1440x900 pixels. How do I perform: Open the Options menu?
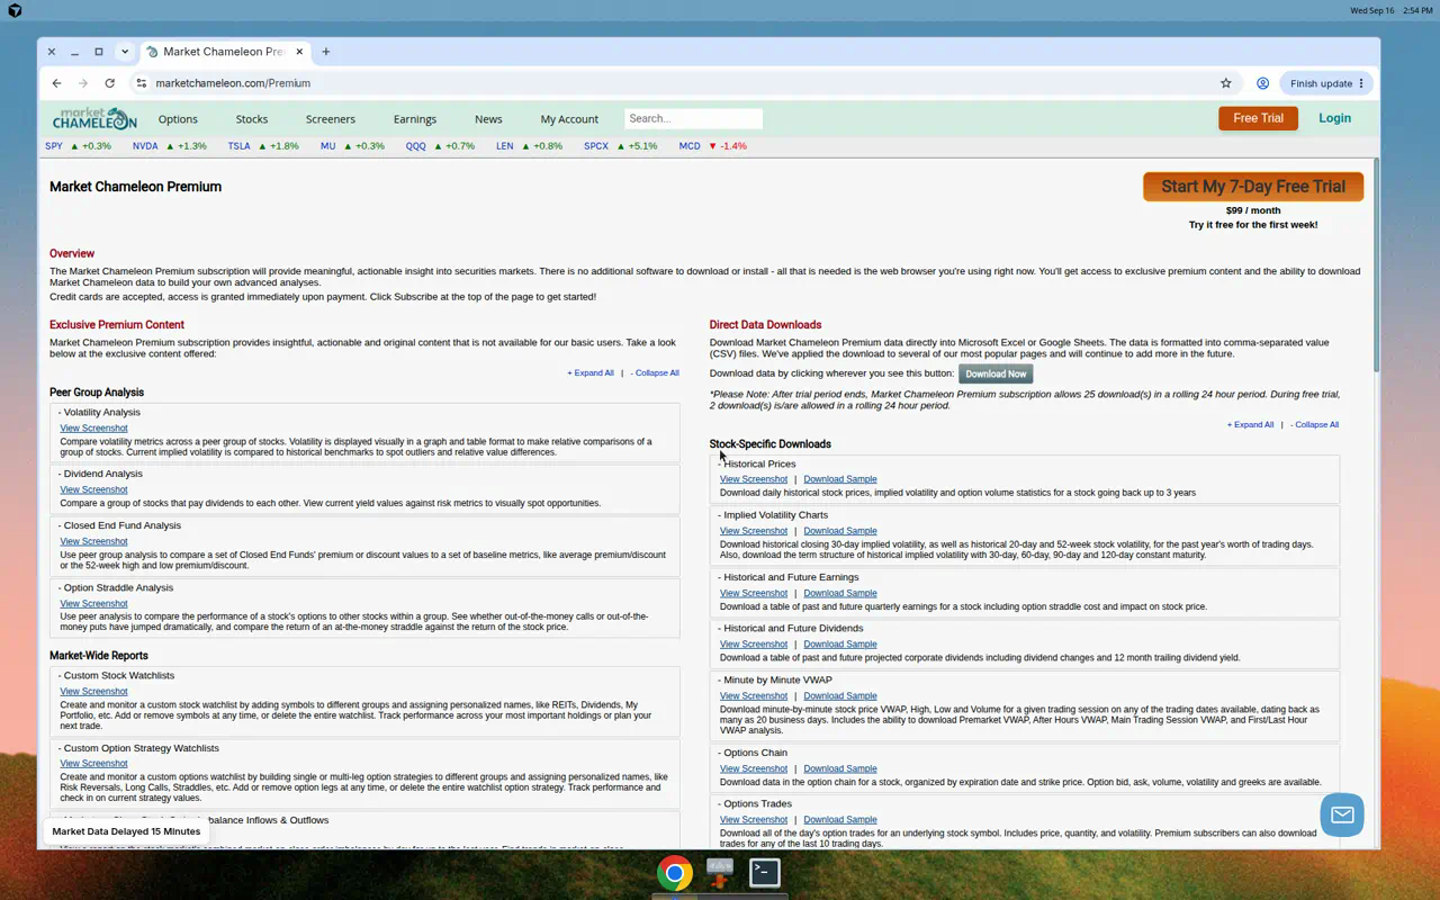[x=178, y=119]
